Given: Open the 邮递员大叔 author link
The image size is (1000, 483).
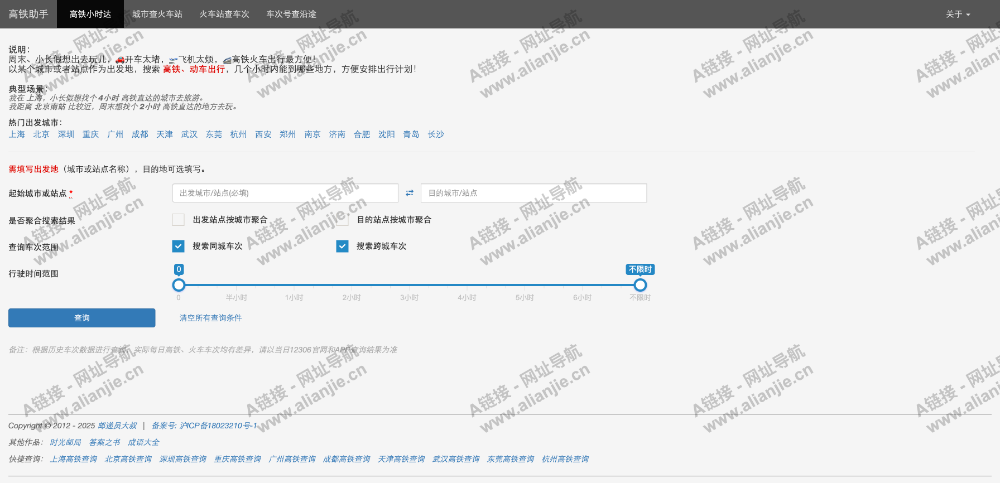Looking at the screenshot, I should pos(117,426).
